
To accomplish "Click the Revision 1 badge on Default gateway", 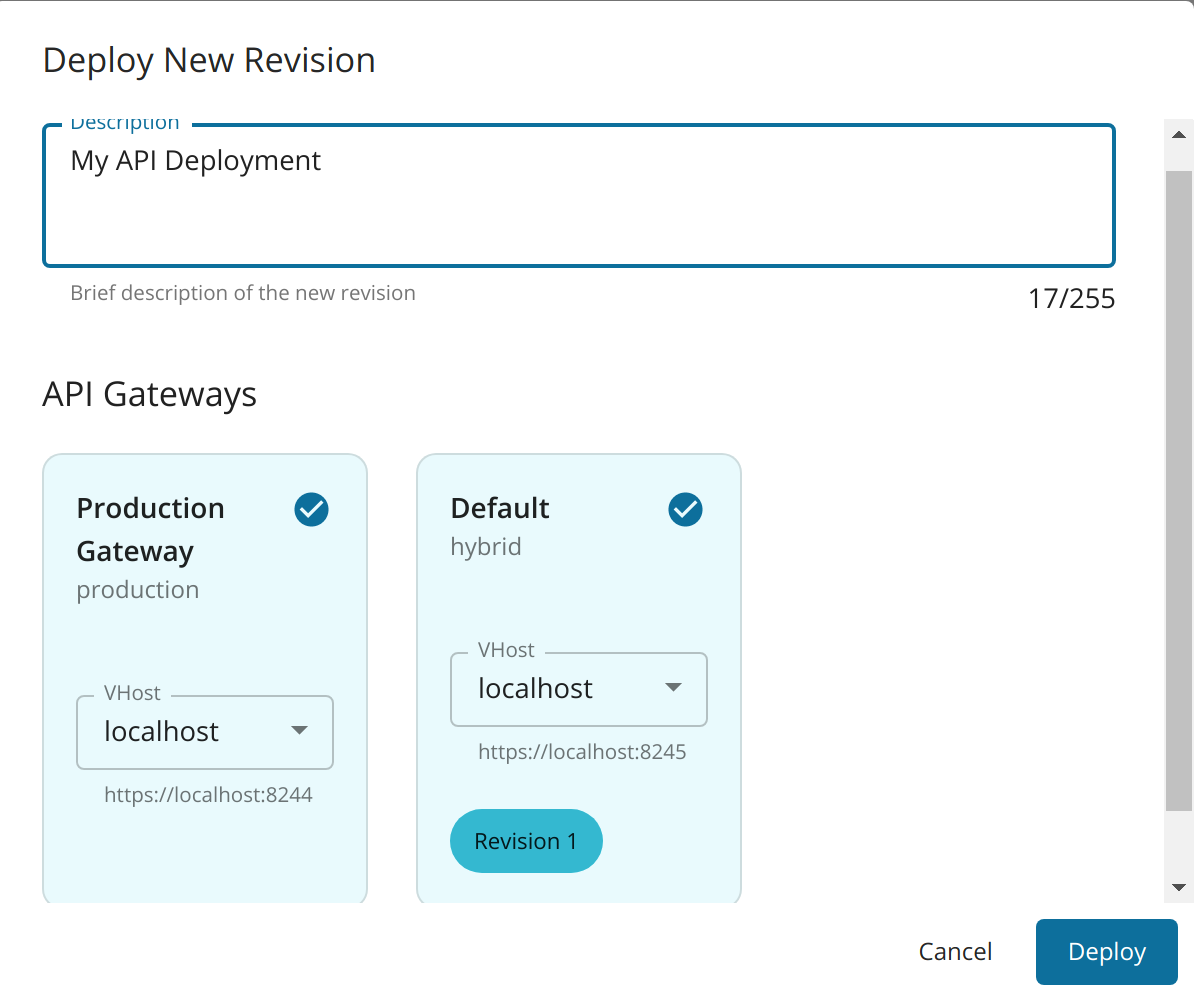I will (x=526, y=841).
